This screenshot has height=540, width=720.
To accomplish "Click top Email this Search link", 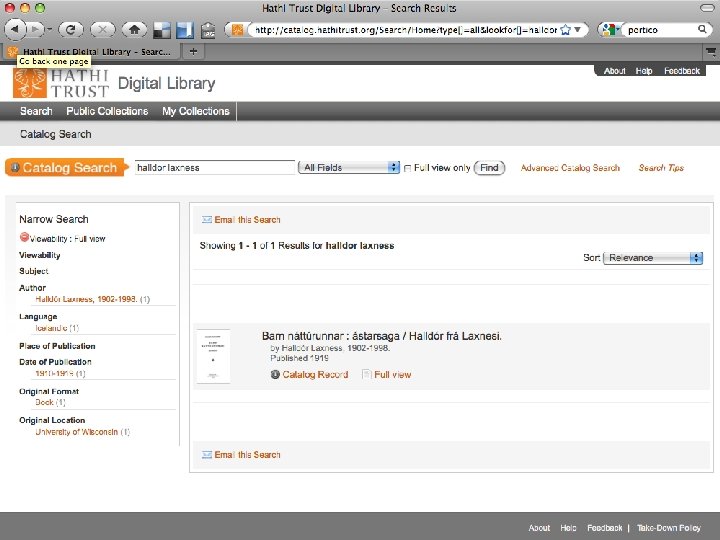I will point(247,219).
